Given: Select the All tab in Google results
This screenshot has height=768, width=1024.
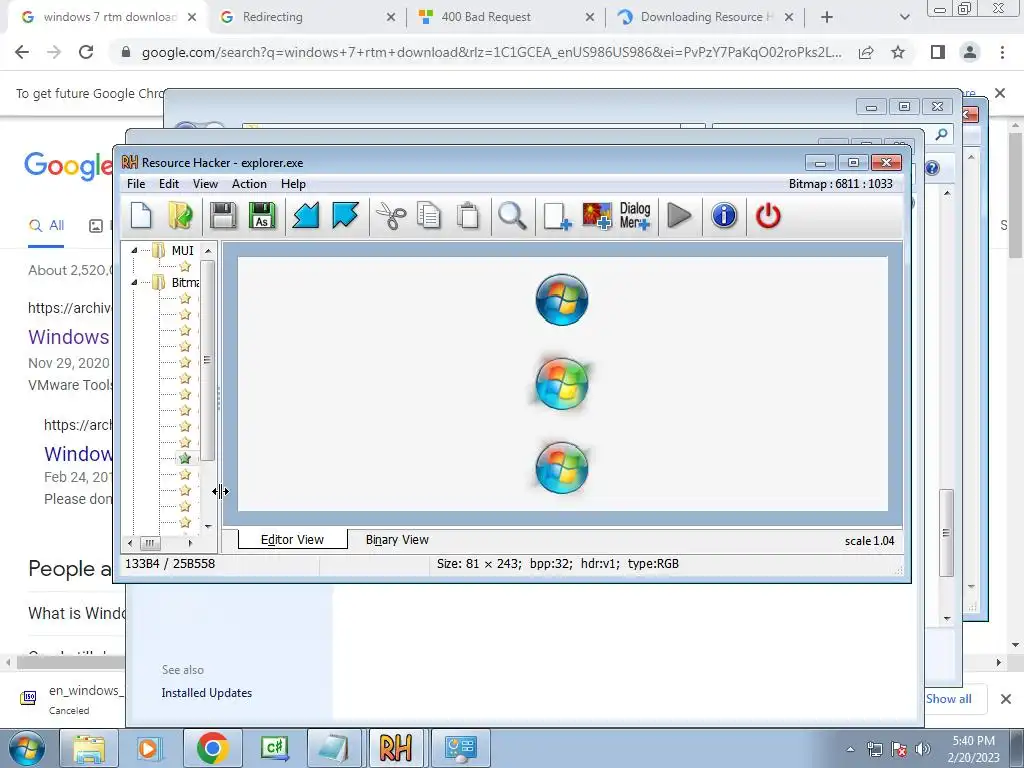Looking at the screenshot, I should tap(46, 226).
